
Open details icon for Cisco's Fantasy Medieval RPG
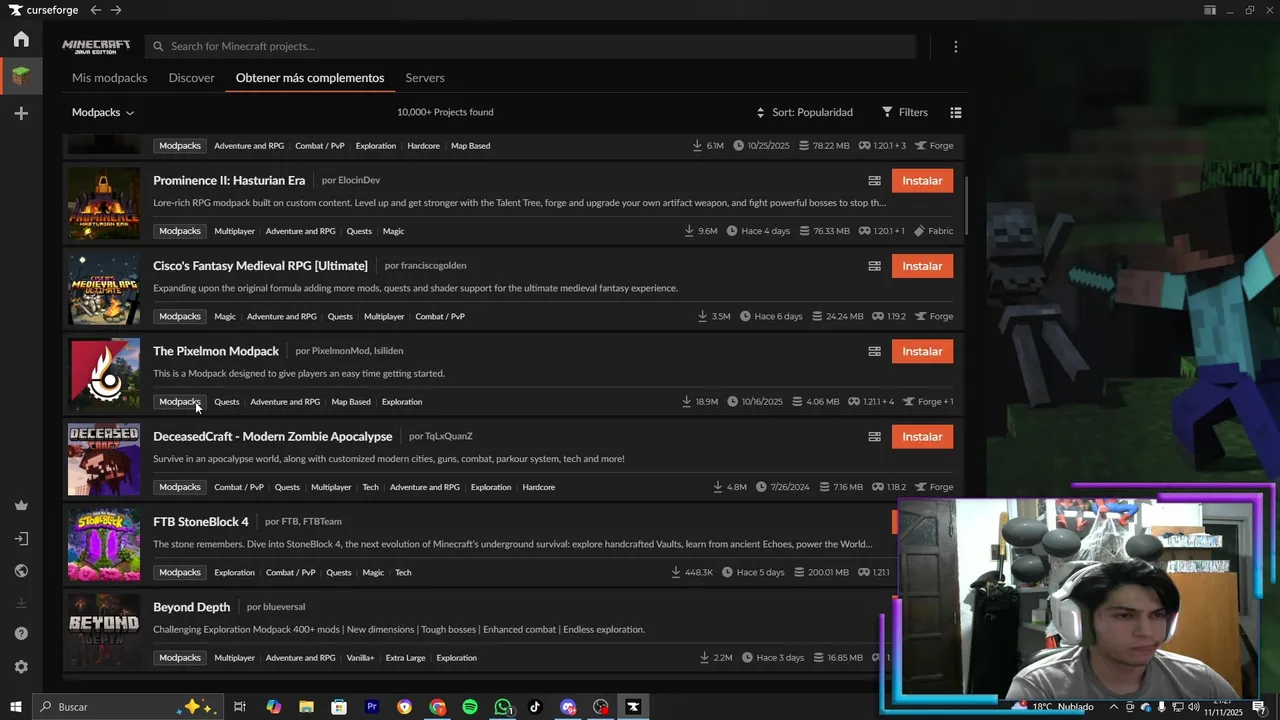click(x=874, y=266)
